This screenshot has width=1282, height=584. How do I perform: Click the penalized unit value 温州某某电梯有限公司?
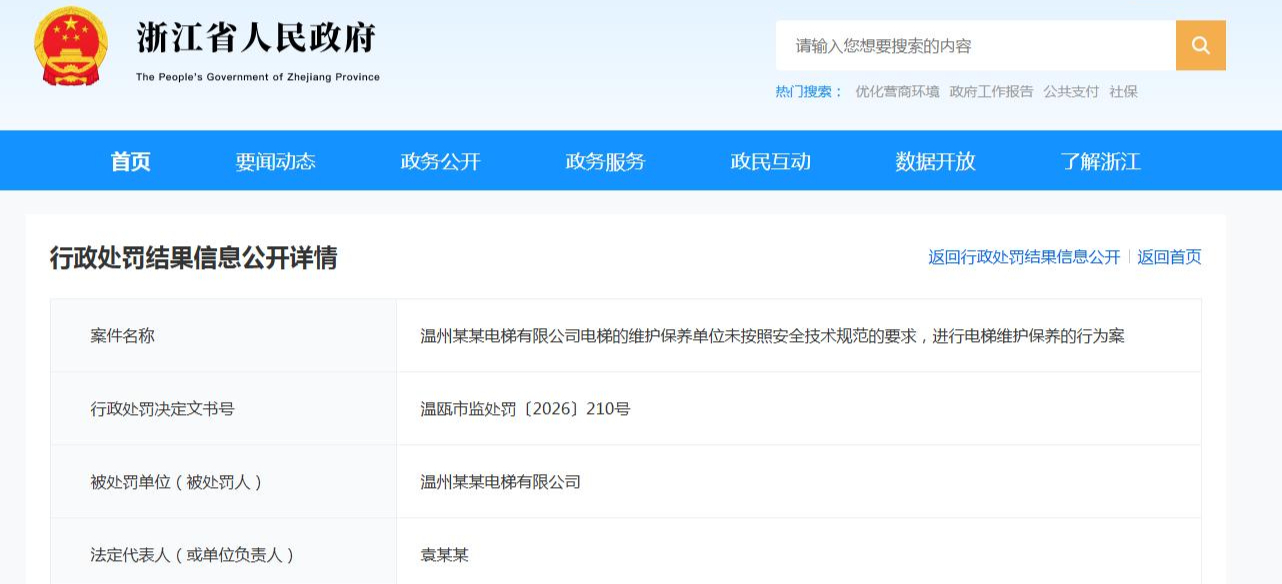point(500,482)
